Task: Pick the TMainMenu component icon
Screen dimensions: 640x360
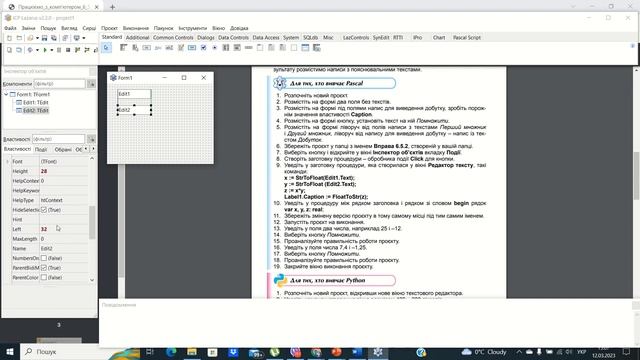Action: tap(124, 48)
